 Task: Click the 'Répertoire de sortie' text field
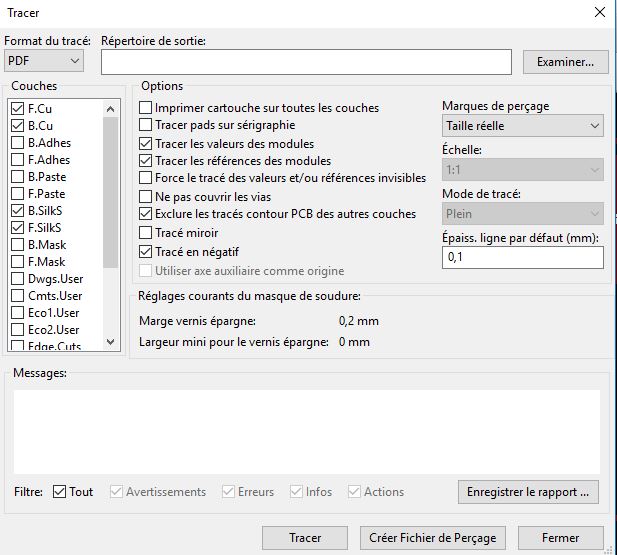pos(307,62)
